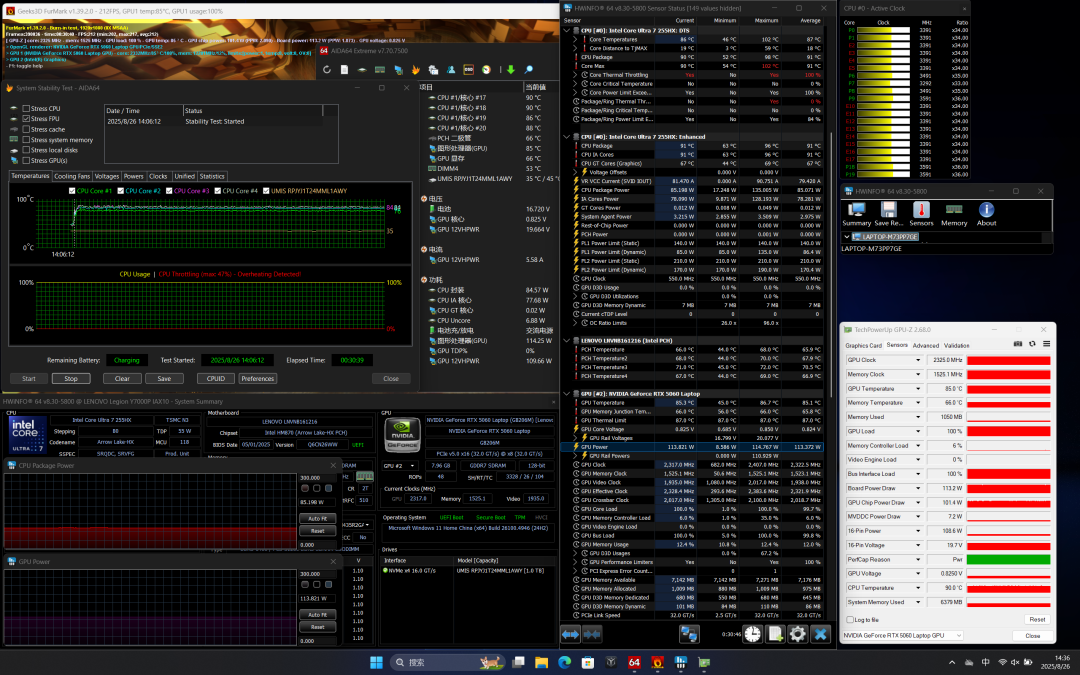Screen dimensions: 1080x675
Task: Enable the Stress CPU checkbox
Action: (x=26, y=108)
